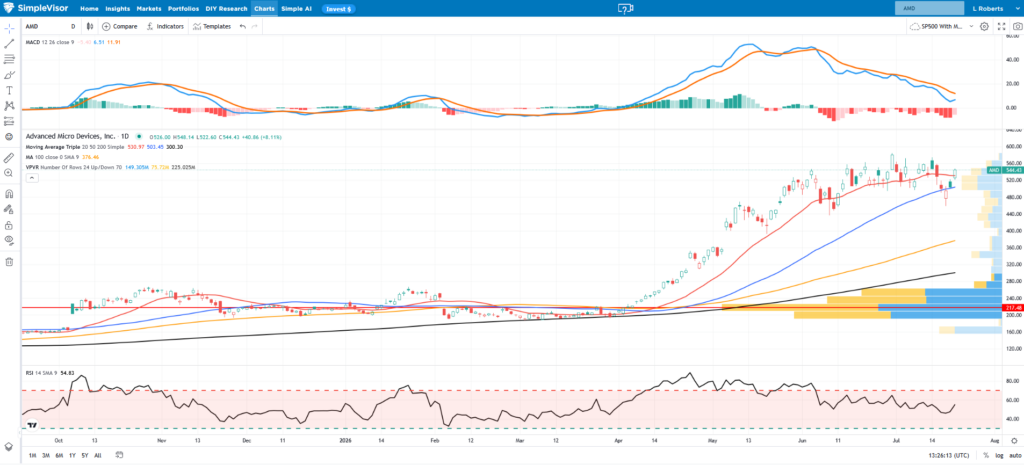Screen dimensions: 1024x465
Task: Change the D interval selector
Action: [73, 27]
